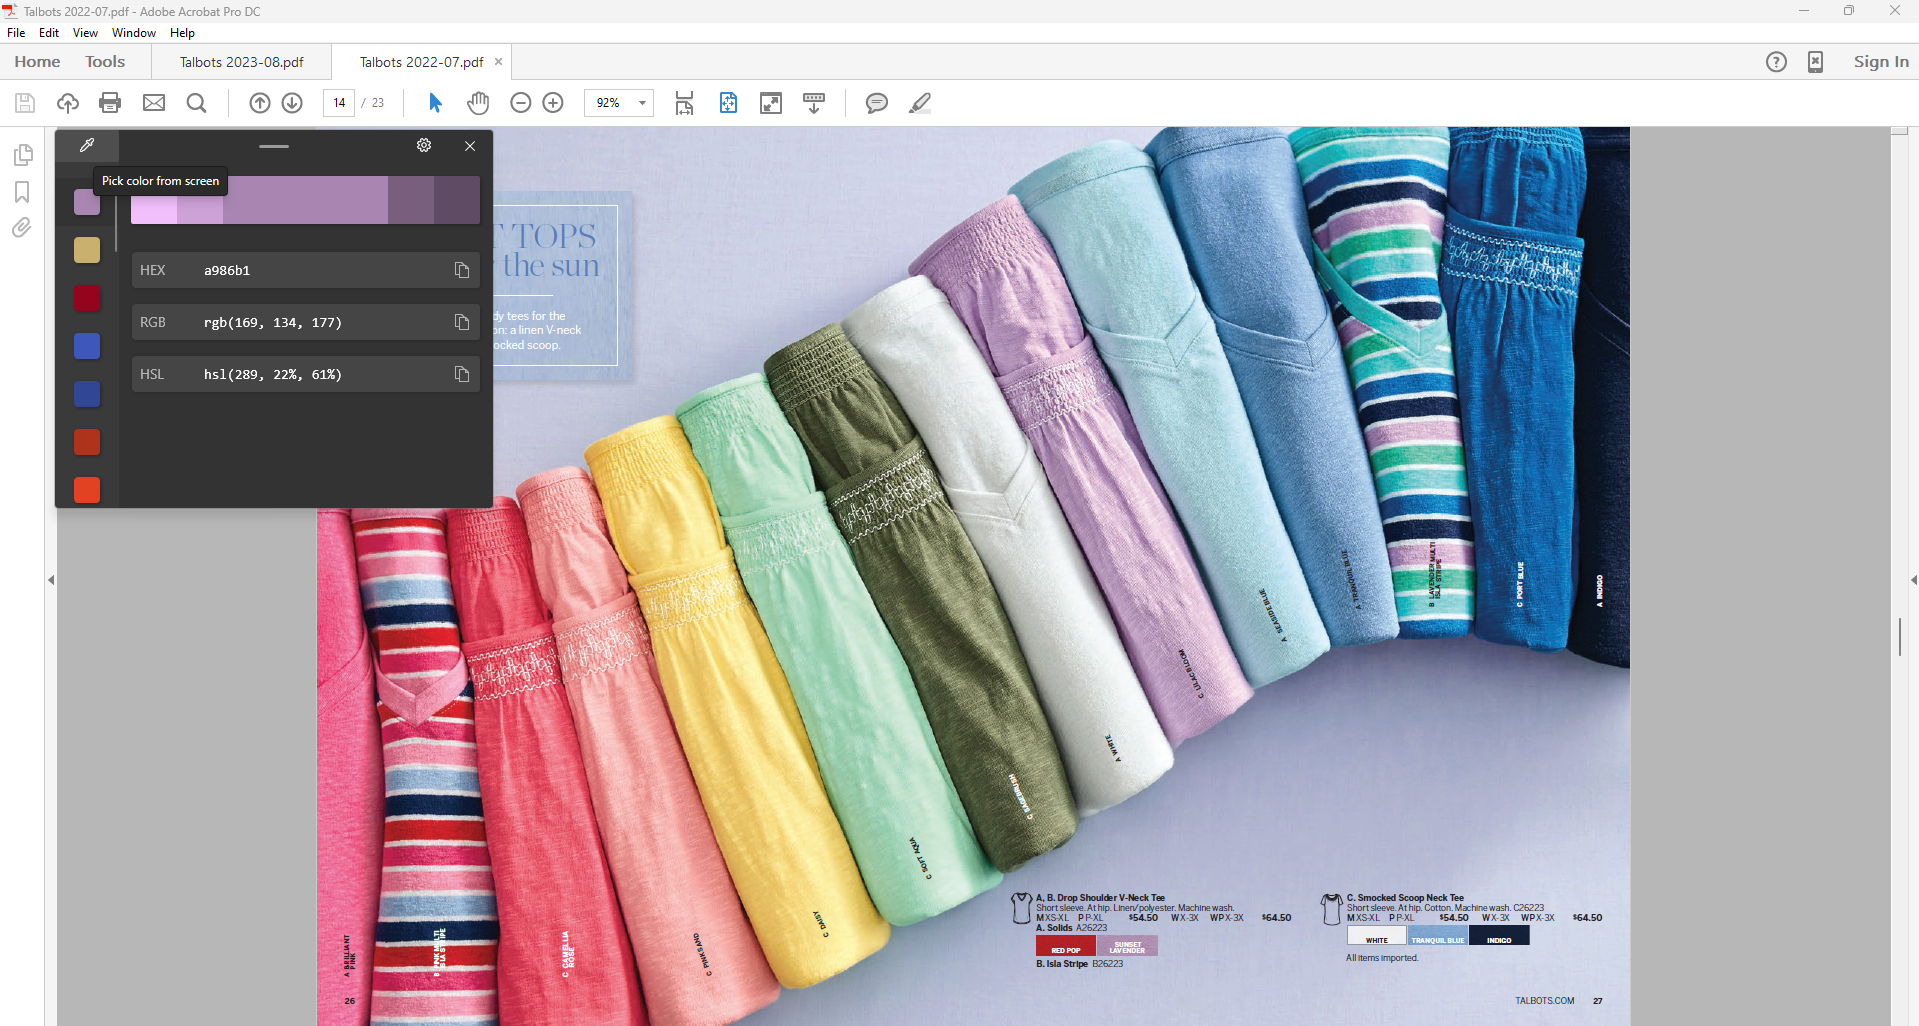Open the Bookmarks panel in sidebar
This screenshot has width=1919, height=1026.
(x=22, y=192)
